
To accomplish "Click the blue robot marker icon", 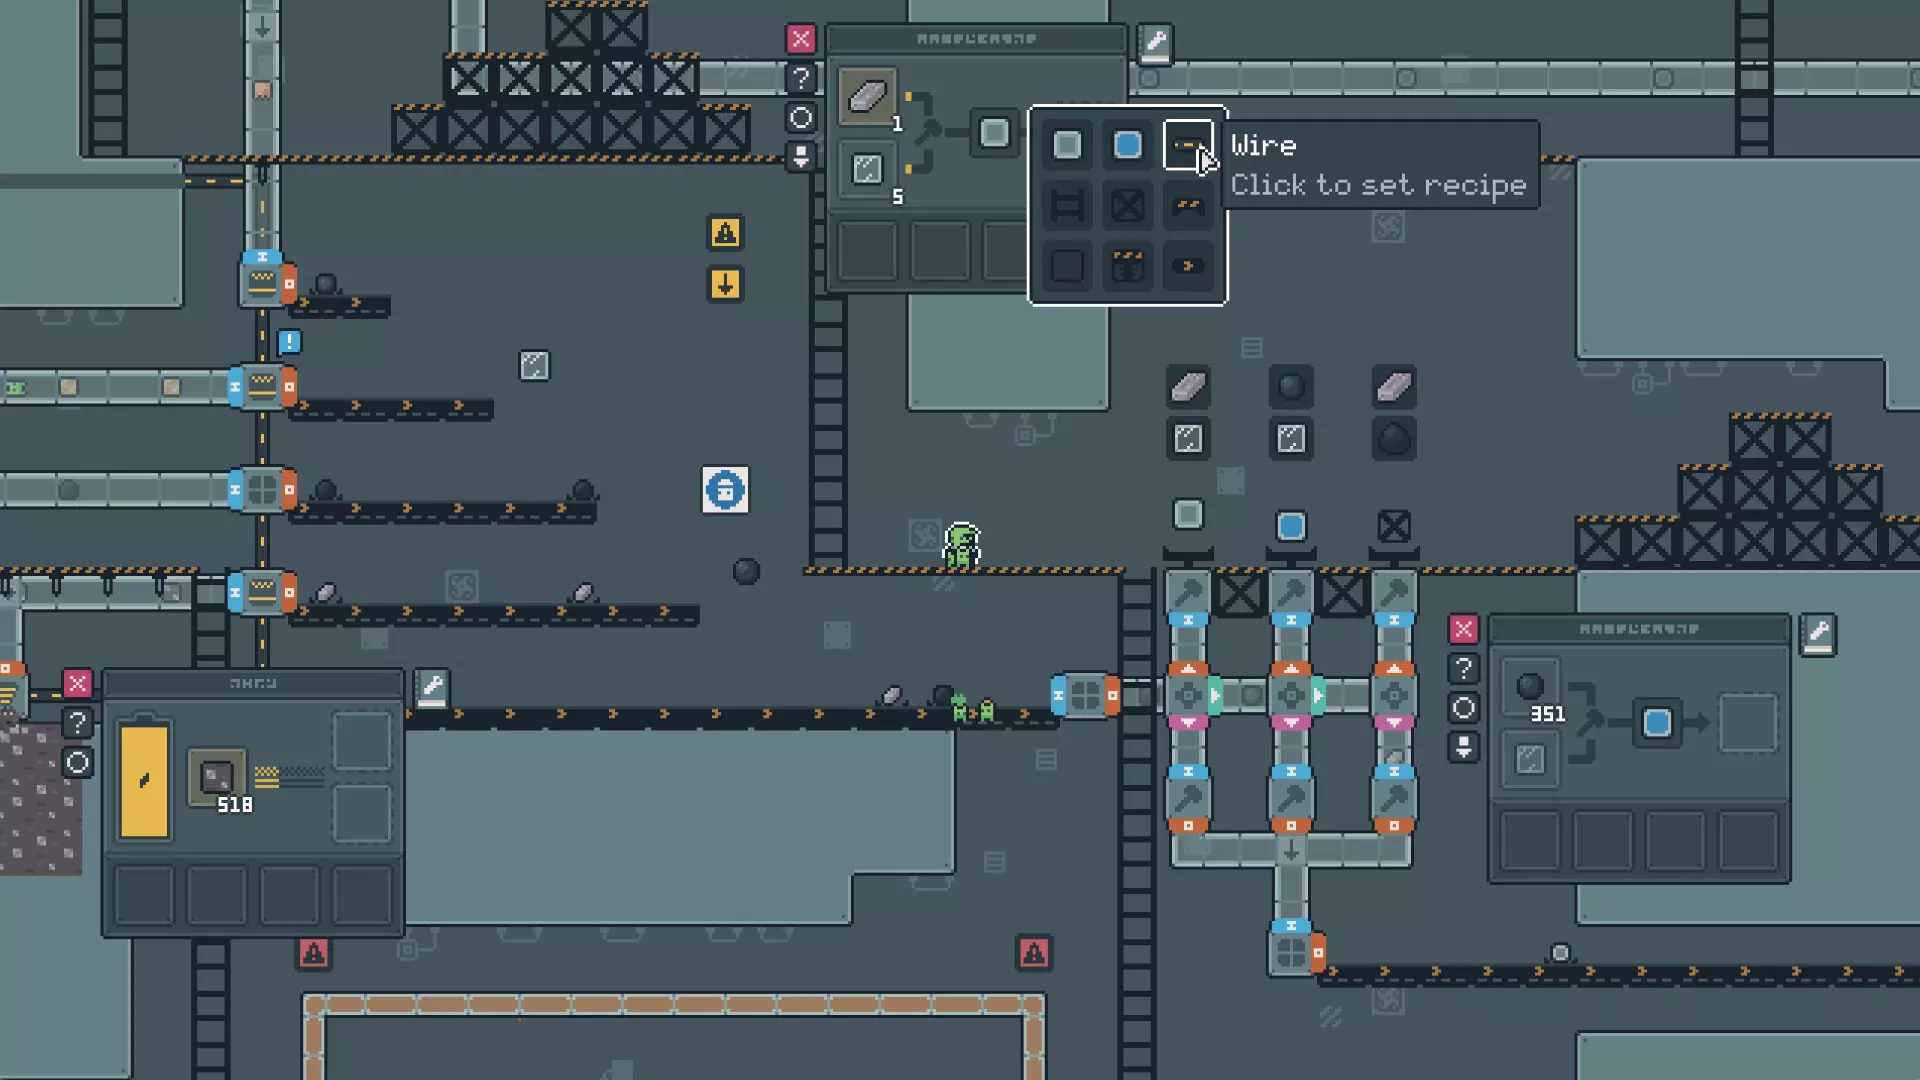I will click(x=725, y=490).
